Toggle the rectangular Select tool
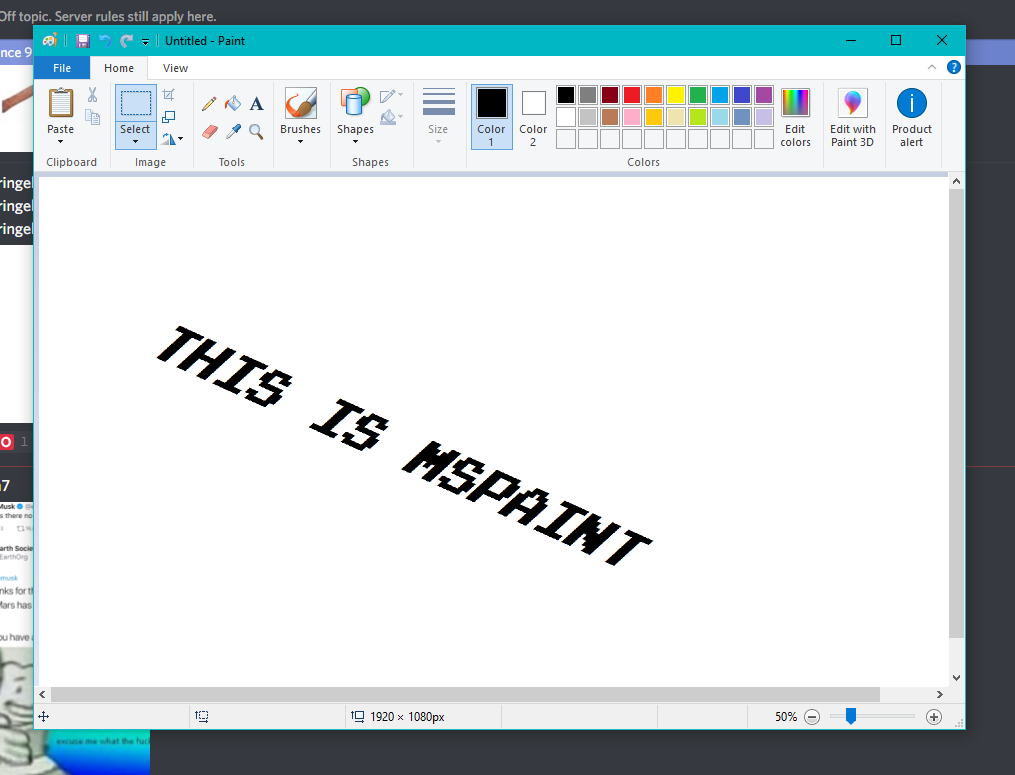Screen dimensions: 1015x775 tap(135, 103)
